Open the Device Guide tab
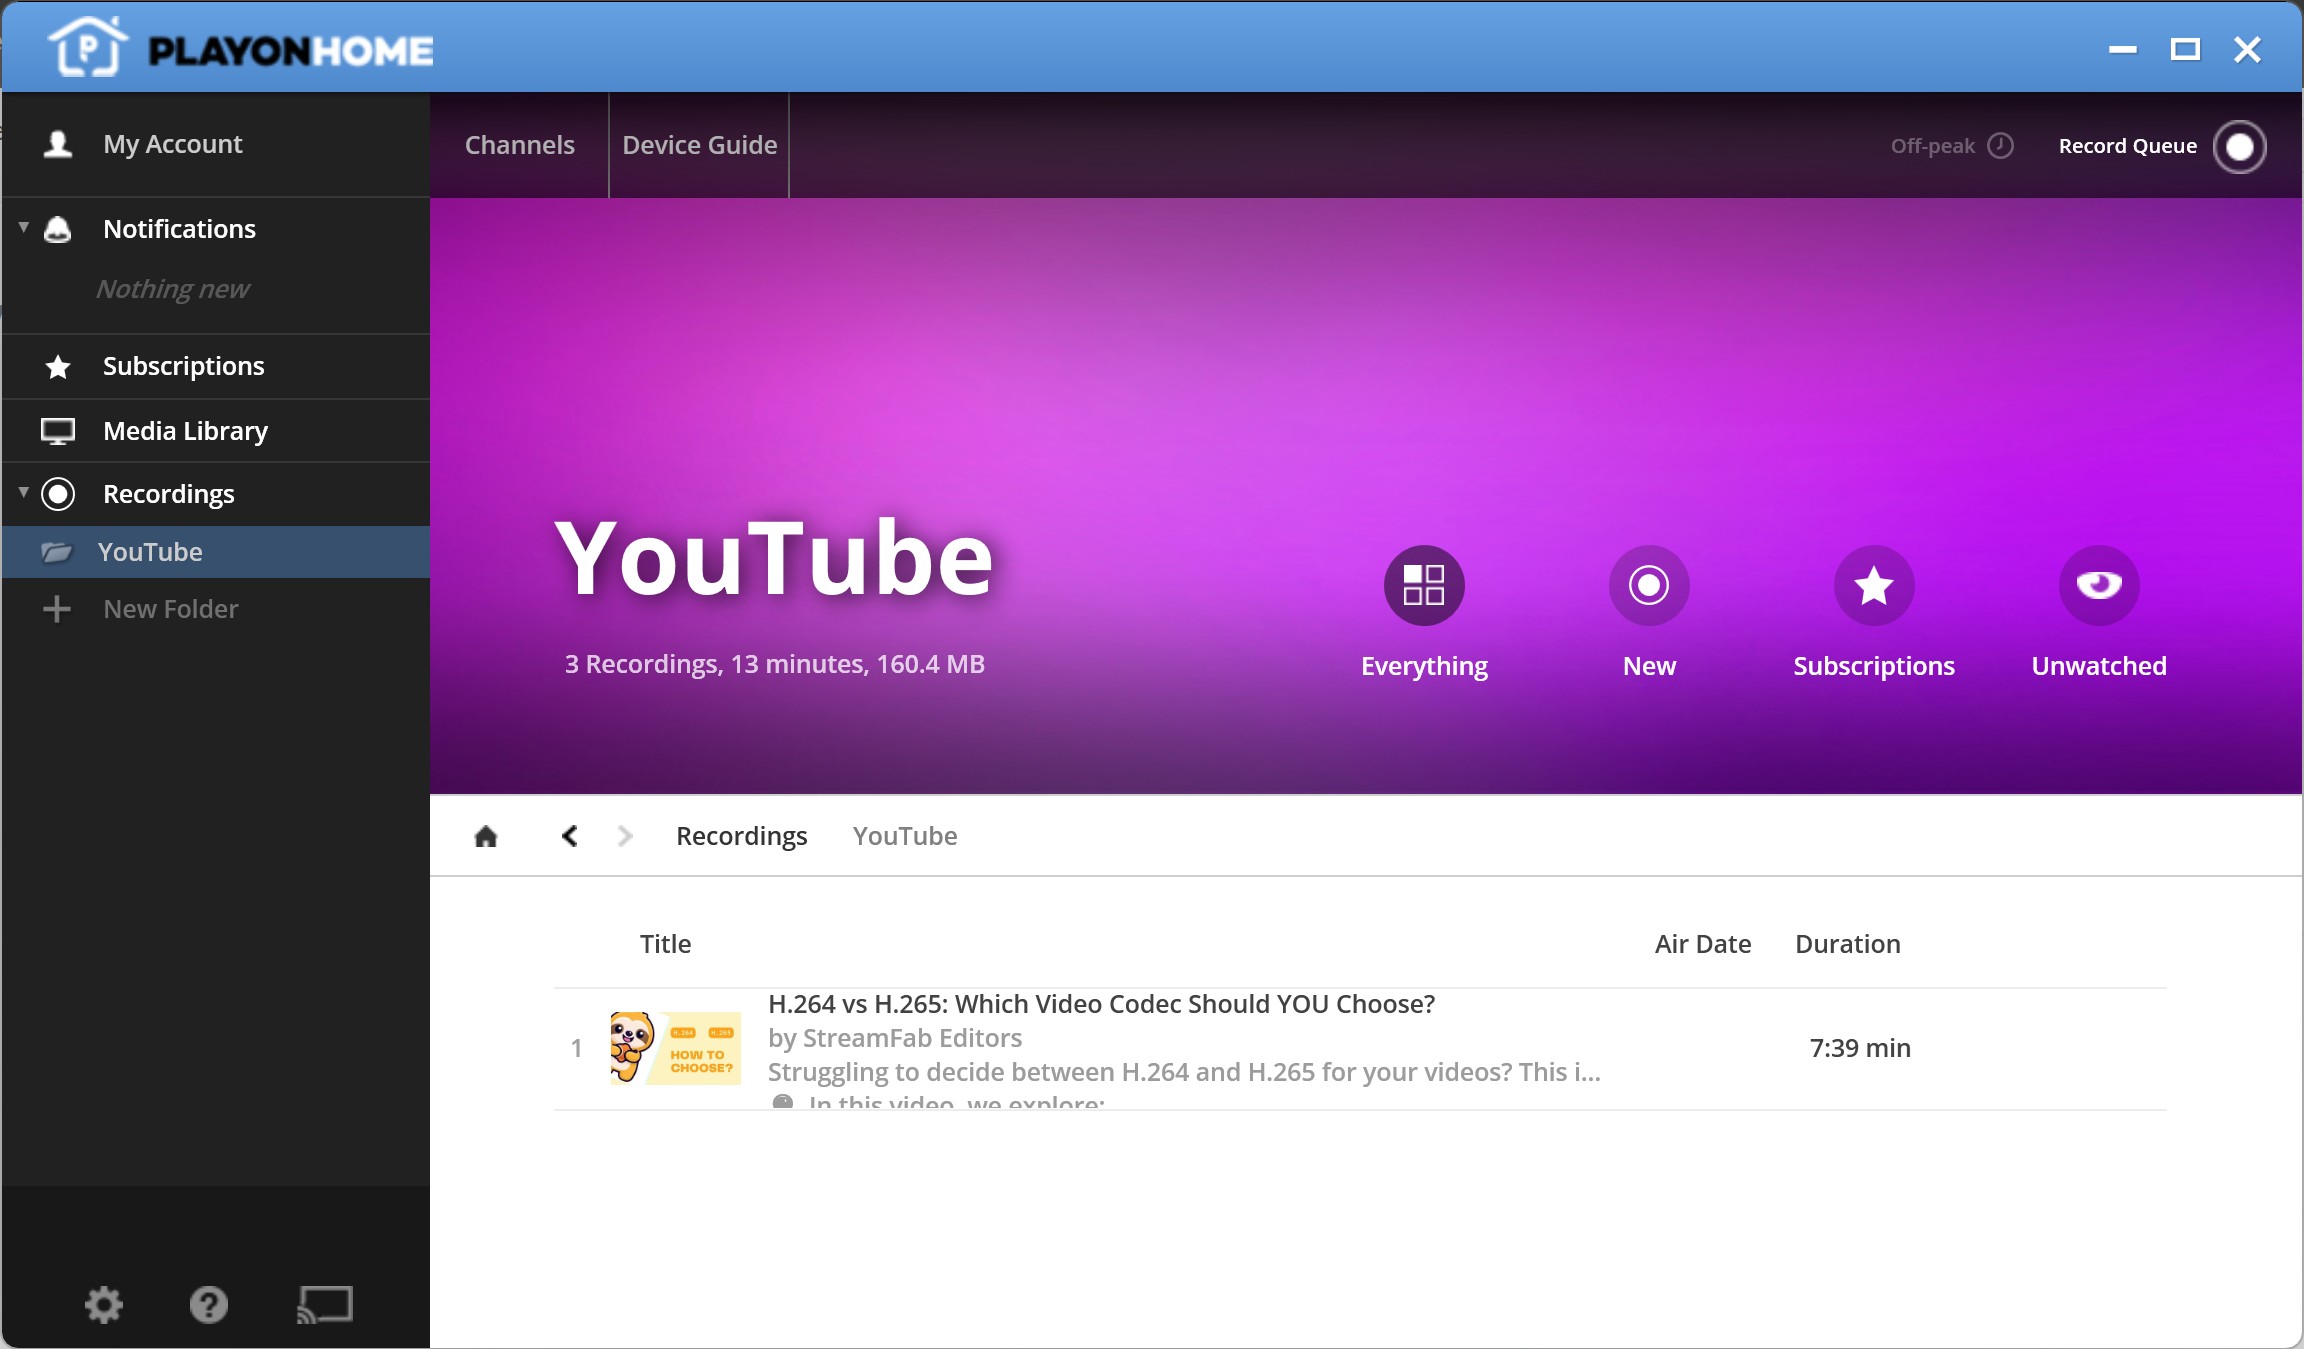Image resolution: width=2304 pixels, height=1349 pixels. click(x=700, y=145)
